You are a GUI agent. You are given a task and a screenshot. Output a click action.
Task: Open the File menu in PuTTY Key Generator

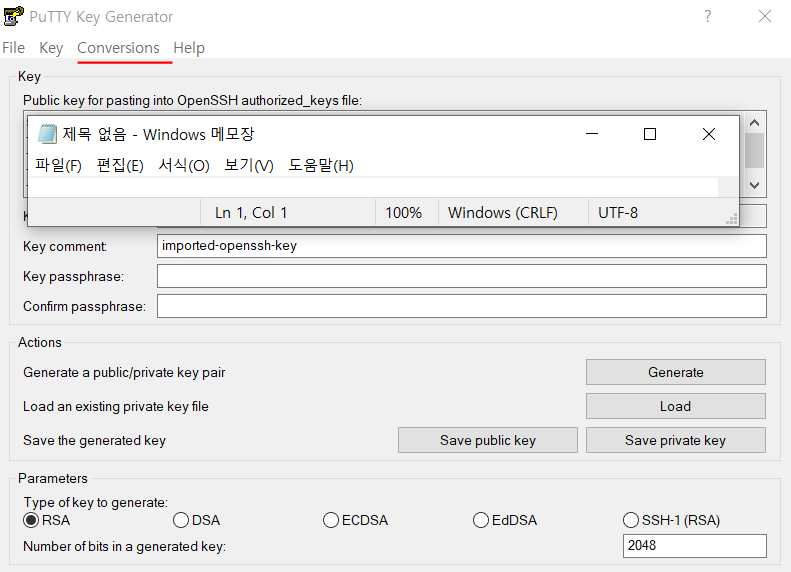(14, 48)
